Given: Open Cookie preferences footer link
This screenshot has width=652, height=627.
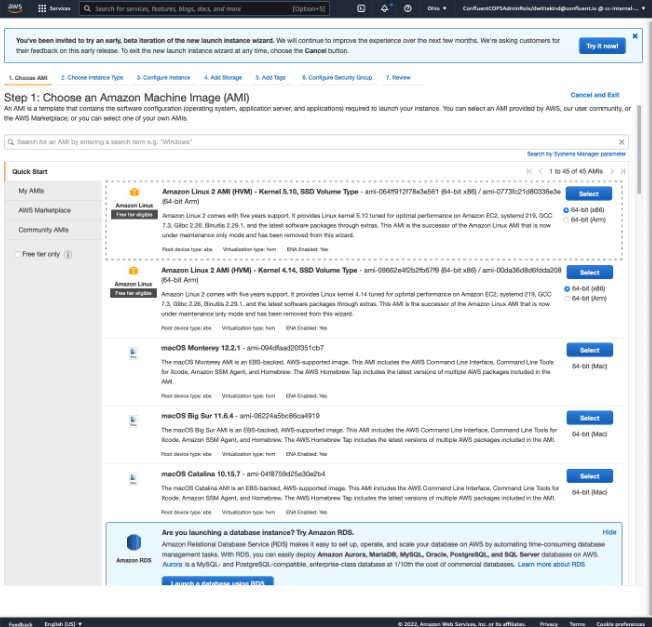Looking at the screenshot, I should pos(620,624).
